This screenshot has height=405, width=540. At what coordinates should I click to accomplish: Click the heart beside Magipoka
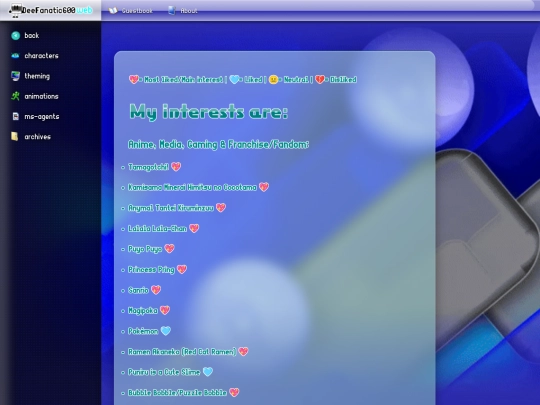[x=165, y=310]
